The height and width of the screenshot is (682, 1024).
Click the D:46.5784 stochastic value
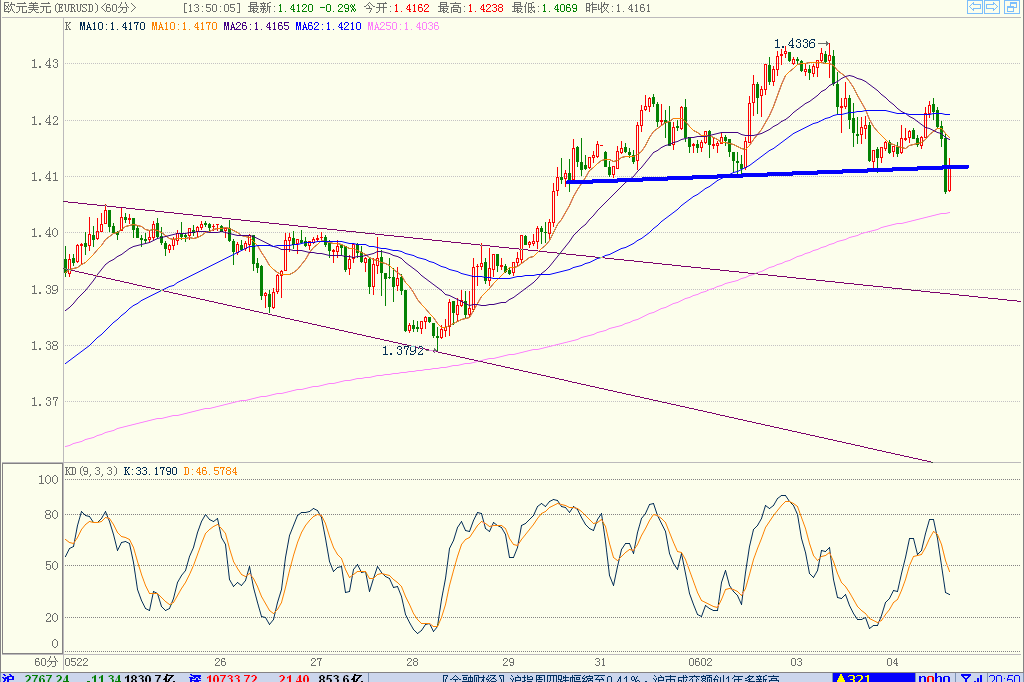click(210, 471)
